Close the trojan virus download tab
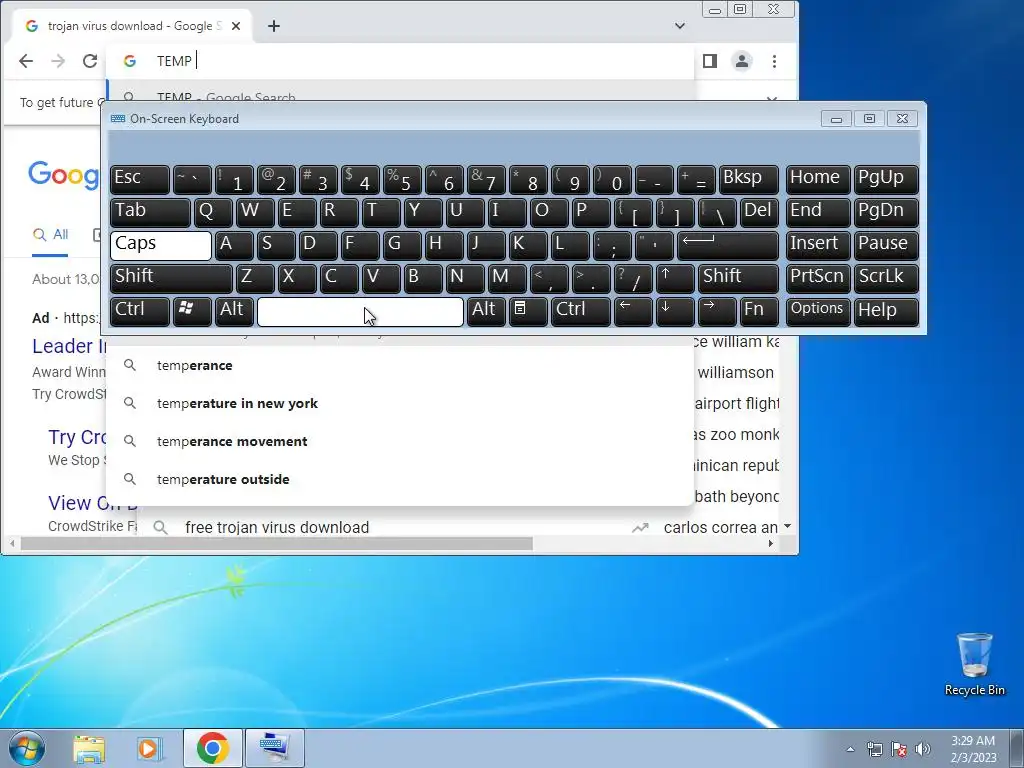This screenshot has width=1024, height=768. click(236, 26)
